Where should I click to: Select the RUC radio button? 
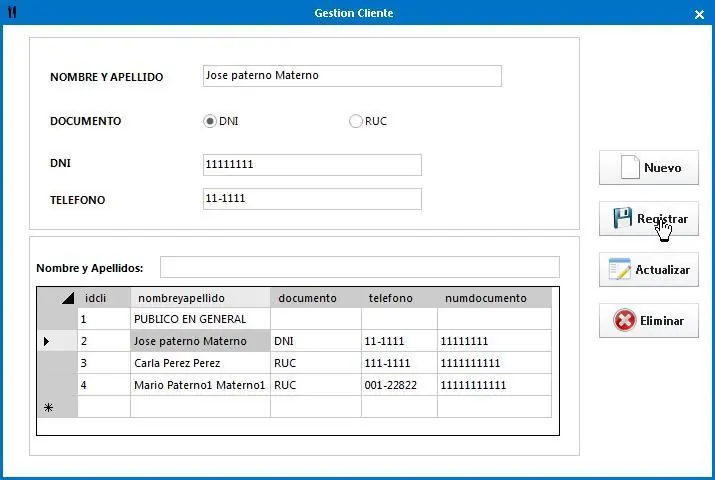pos(355,121)
